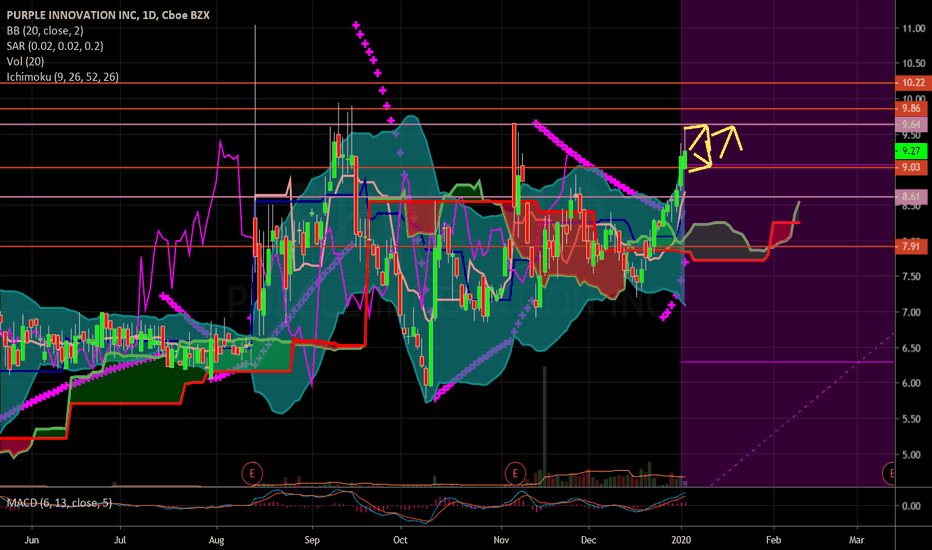Screen dimensions: 932x550
Task: Click the Nov label on time axis
Action: [501, 540]
